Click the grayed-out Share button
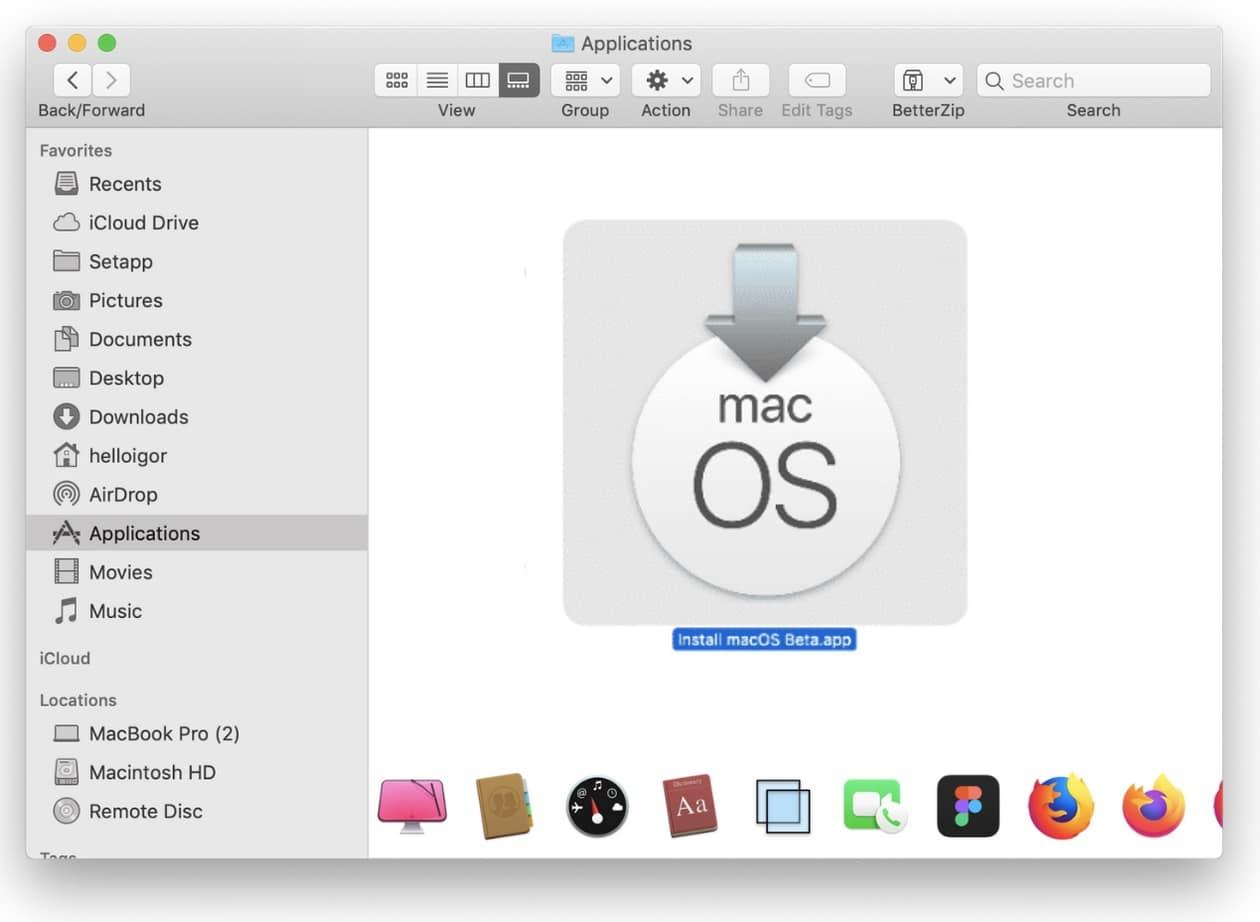 [740, 80]
